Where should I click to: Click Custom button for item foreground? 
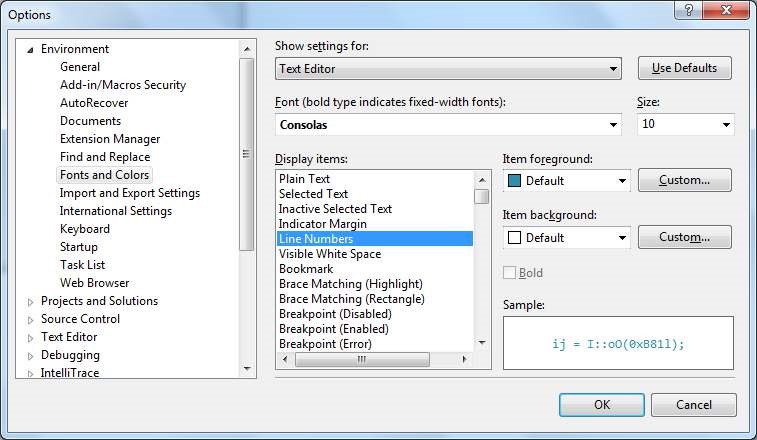coord(684,180)
